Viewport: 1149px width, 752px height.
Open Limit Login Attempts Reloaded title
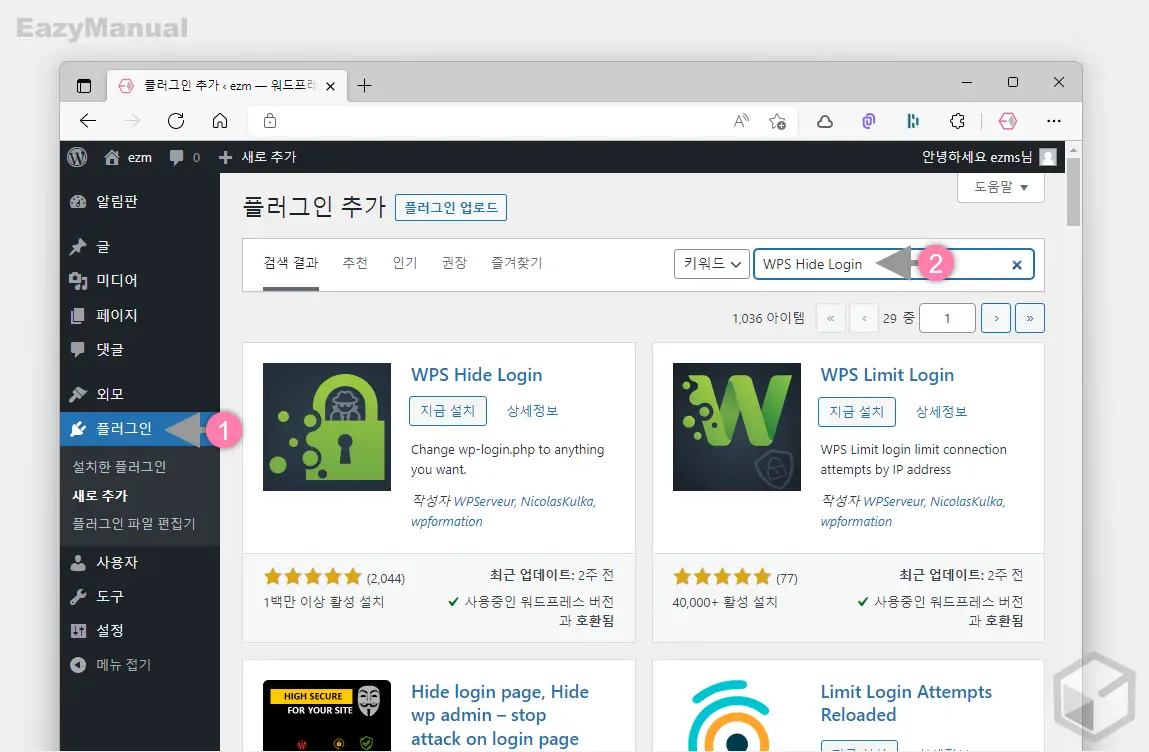[x=906, y=703]
